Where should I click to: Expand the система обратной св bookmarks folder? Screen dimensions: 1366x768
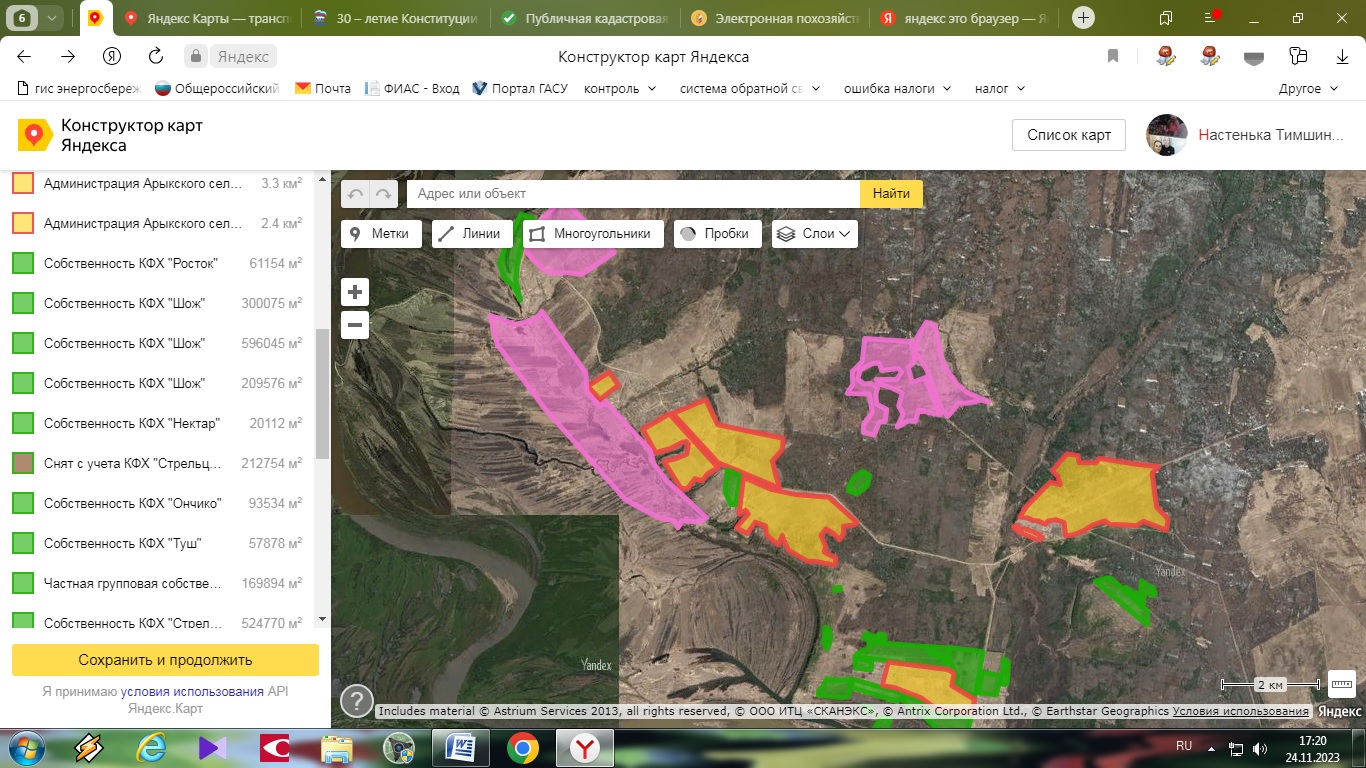click(x=750, y=88)
